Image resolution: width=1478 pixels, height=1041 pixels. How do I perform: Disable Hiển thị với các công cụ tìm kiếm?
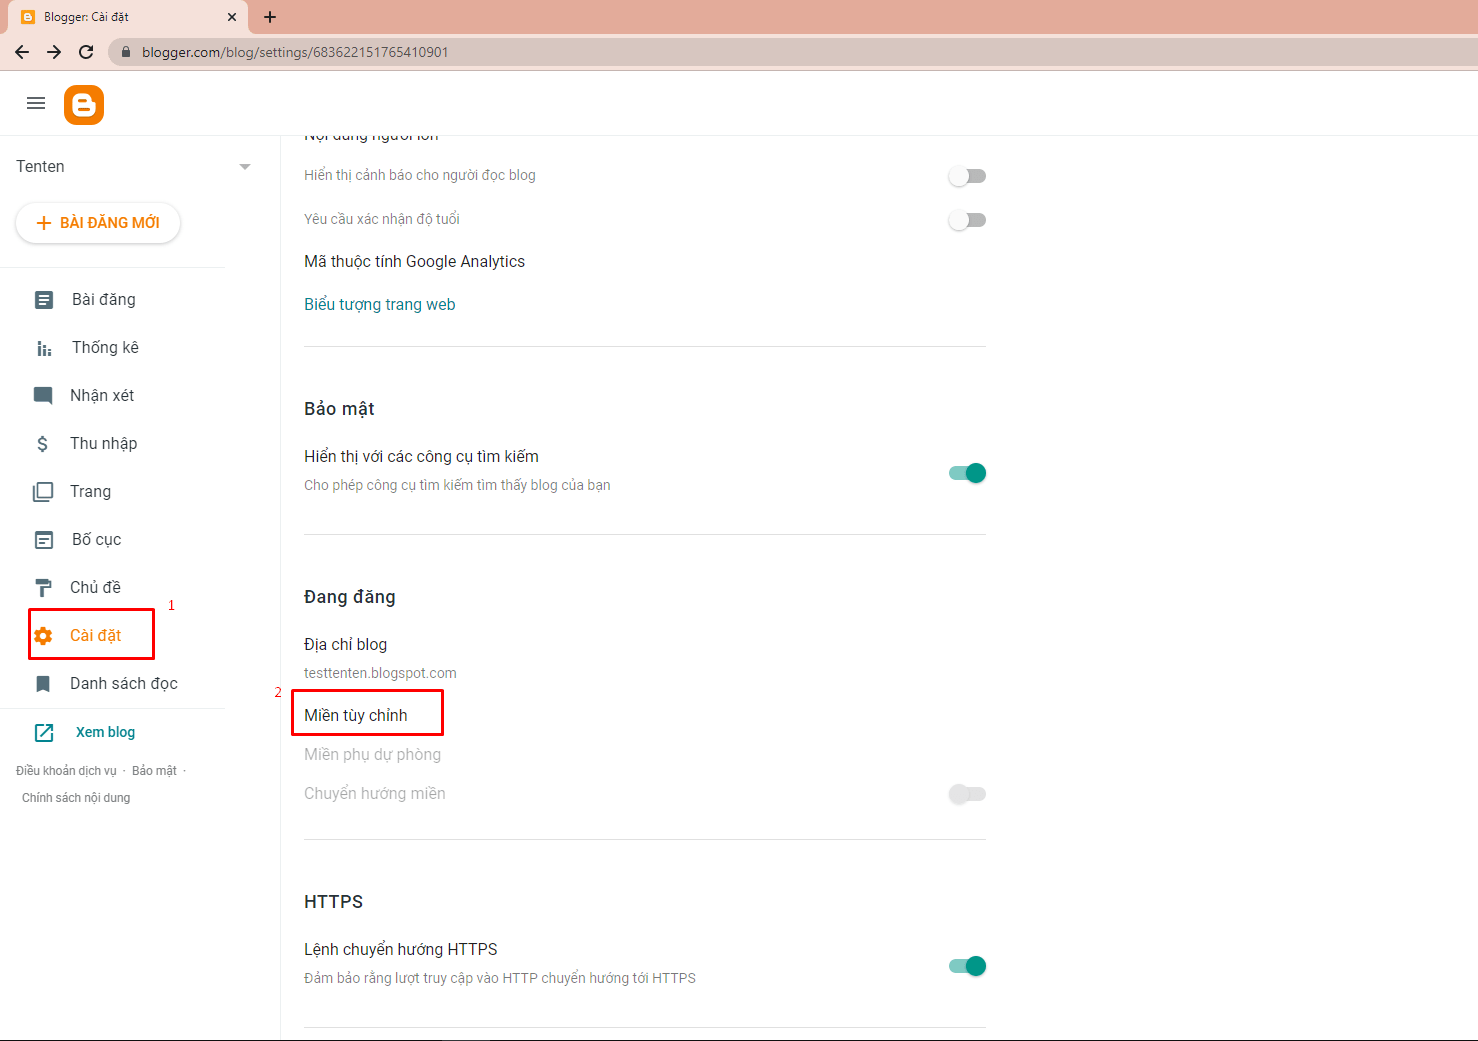[x=967, y=473]
